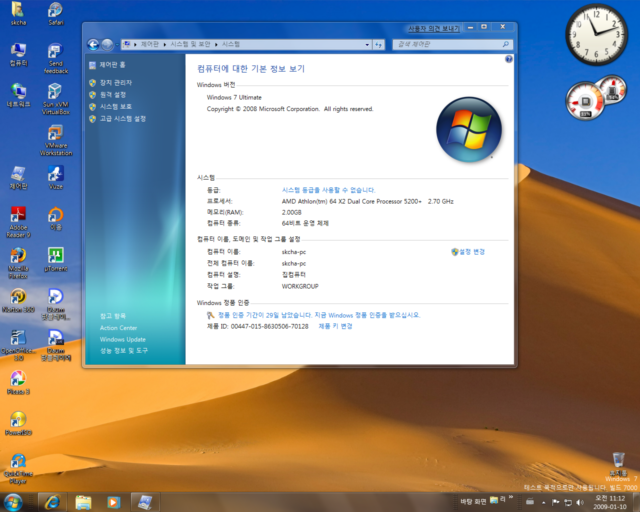Click the help question mark icon
640x512 pixels.
(x=509, y=59)
